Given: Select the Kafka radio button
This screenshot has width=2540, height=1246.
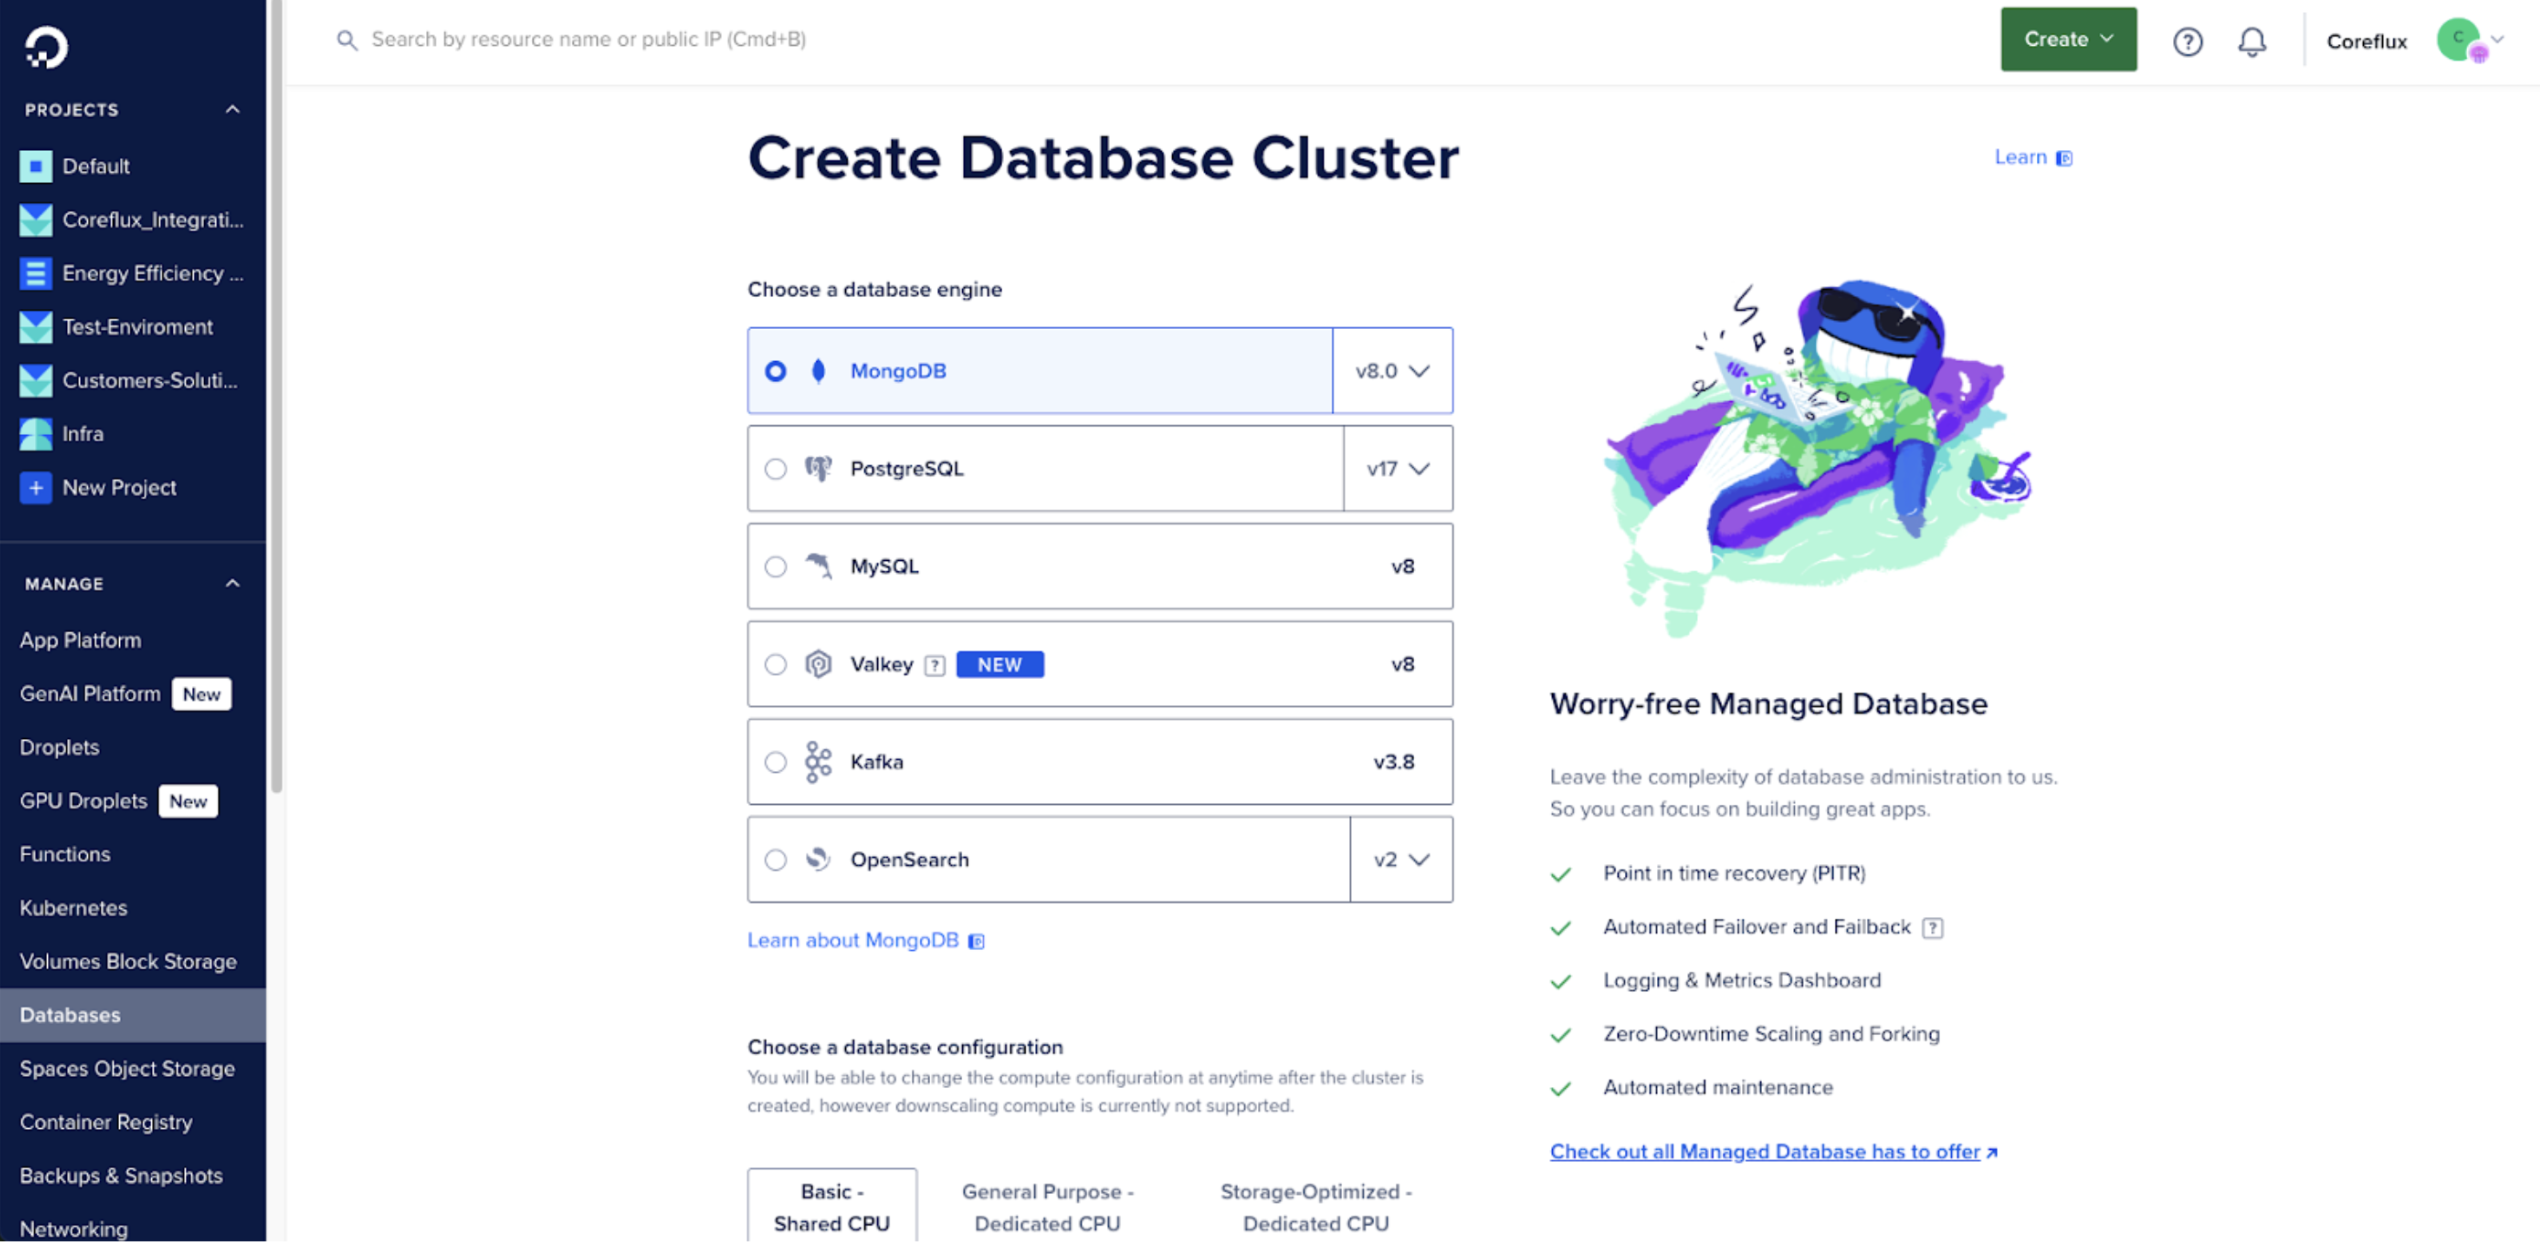Looking at the screenshot, I should coord(775,761).
